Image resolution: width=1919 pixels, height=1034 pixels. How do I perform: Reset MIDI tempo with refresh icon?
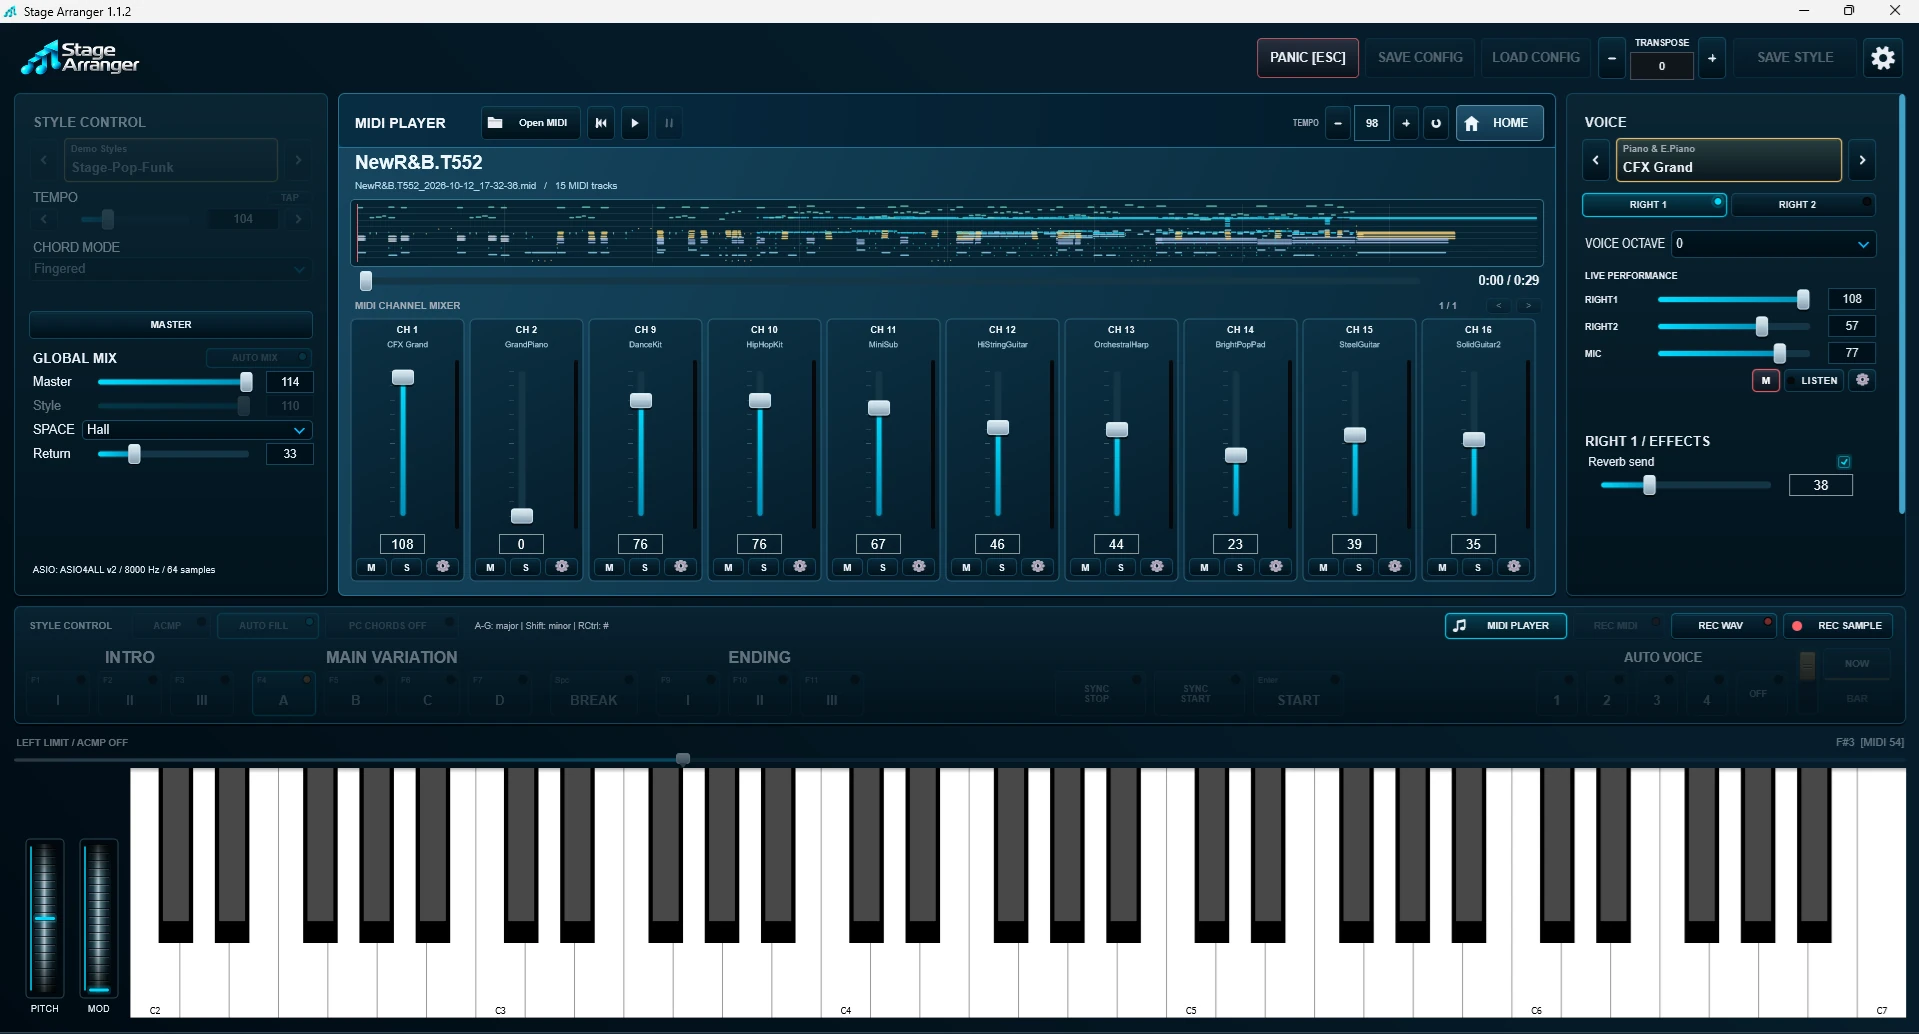point(1436,123)
